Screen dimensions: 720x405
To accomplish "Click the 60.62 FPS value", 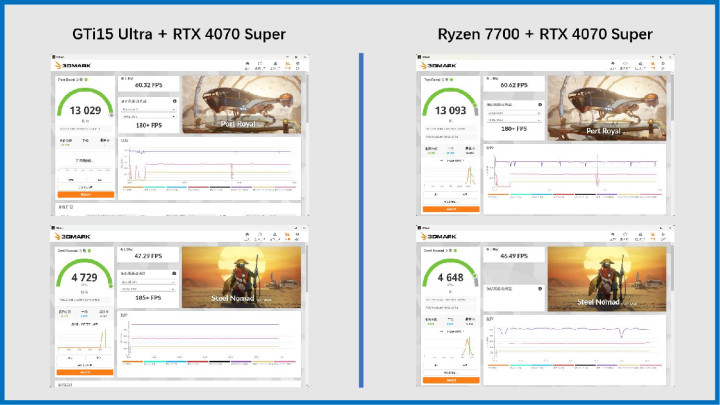I will 514,85.
